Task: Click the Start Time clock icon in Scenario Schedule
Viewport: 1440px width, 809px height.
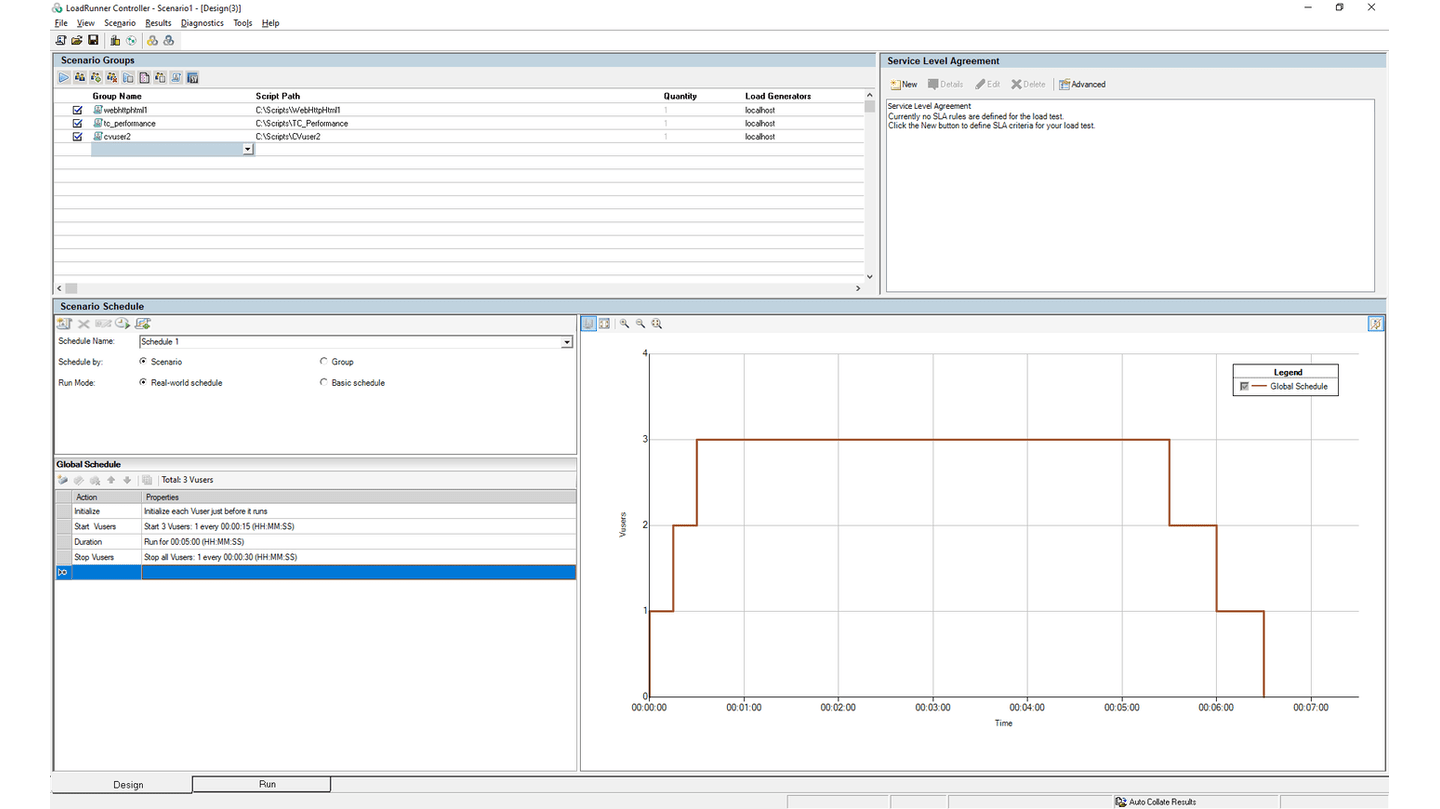Action: [122, 323]
